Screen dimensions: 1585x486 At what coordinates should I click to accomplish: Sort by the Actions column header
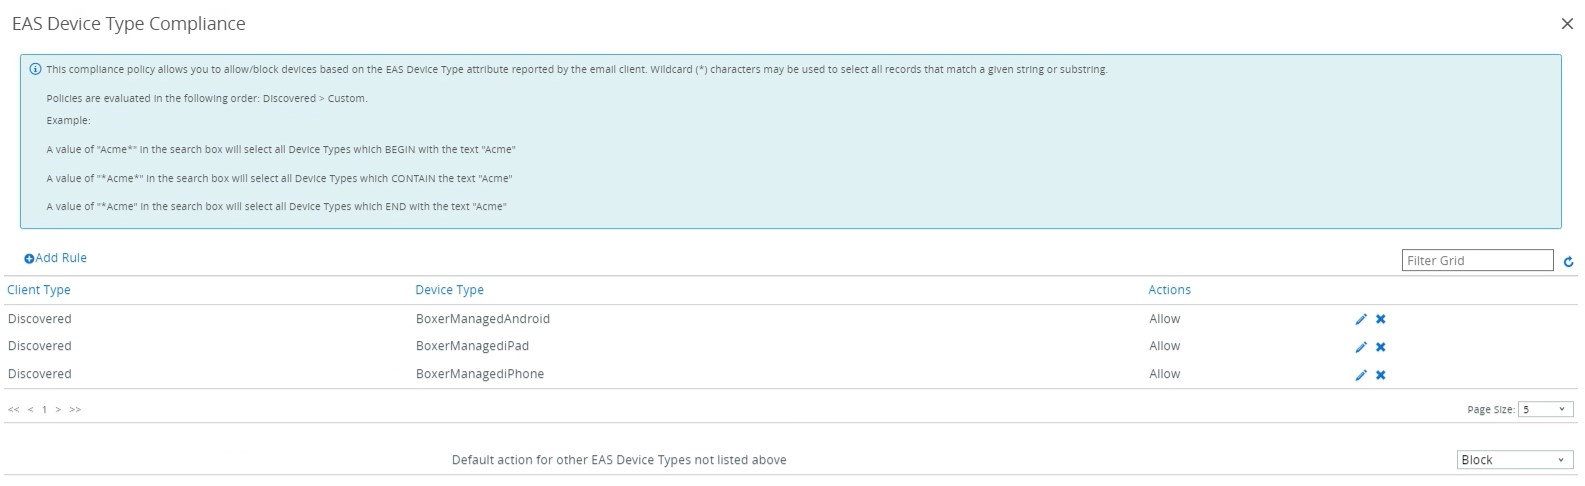click(x=1169, y=290)
